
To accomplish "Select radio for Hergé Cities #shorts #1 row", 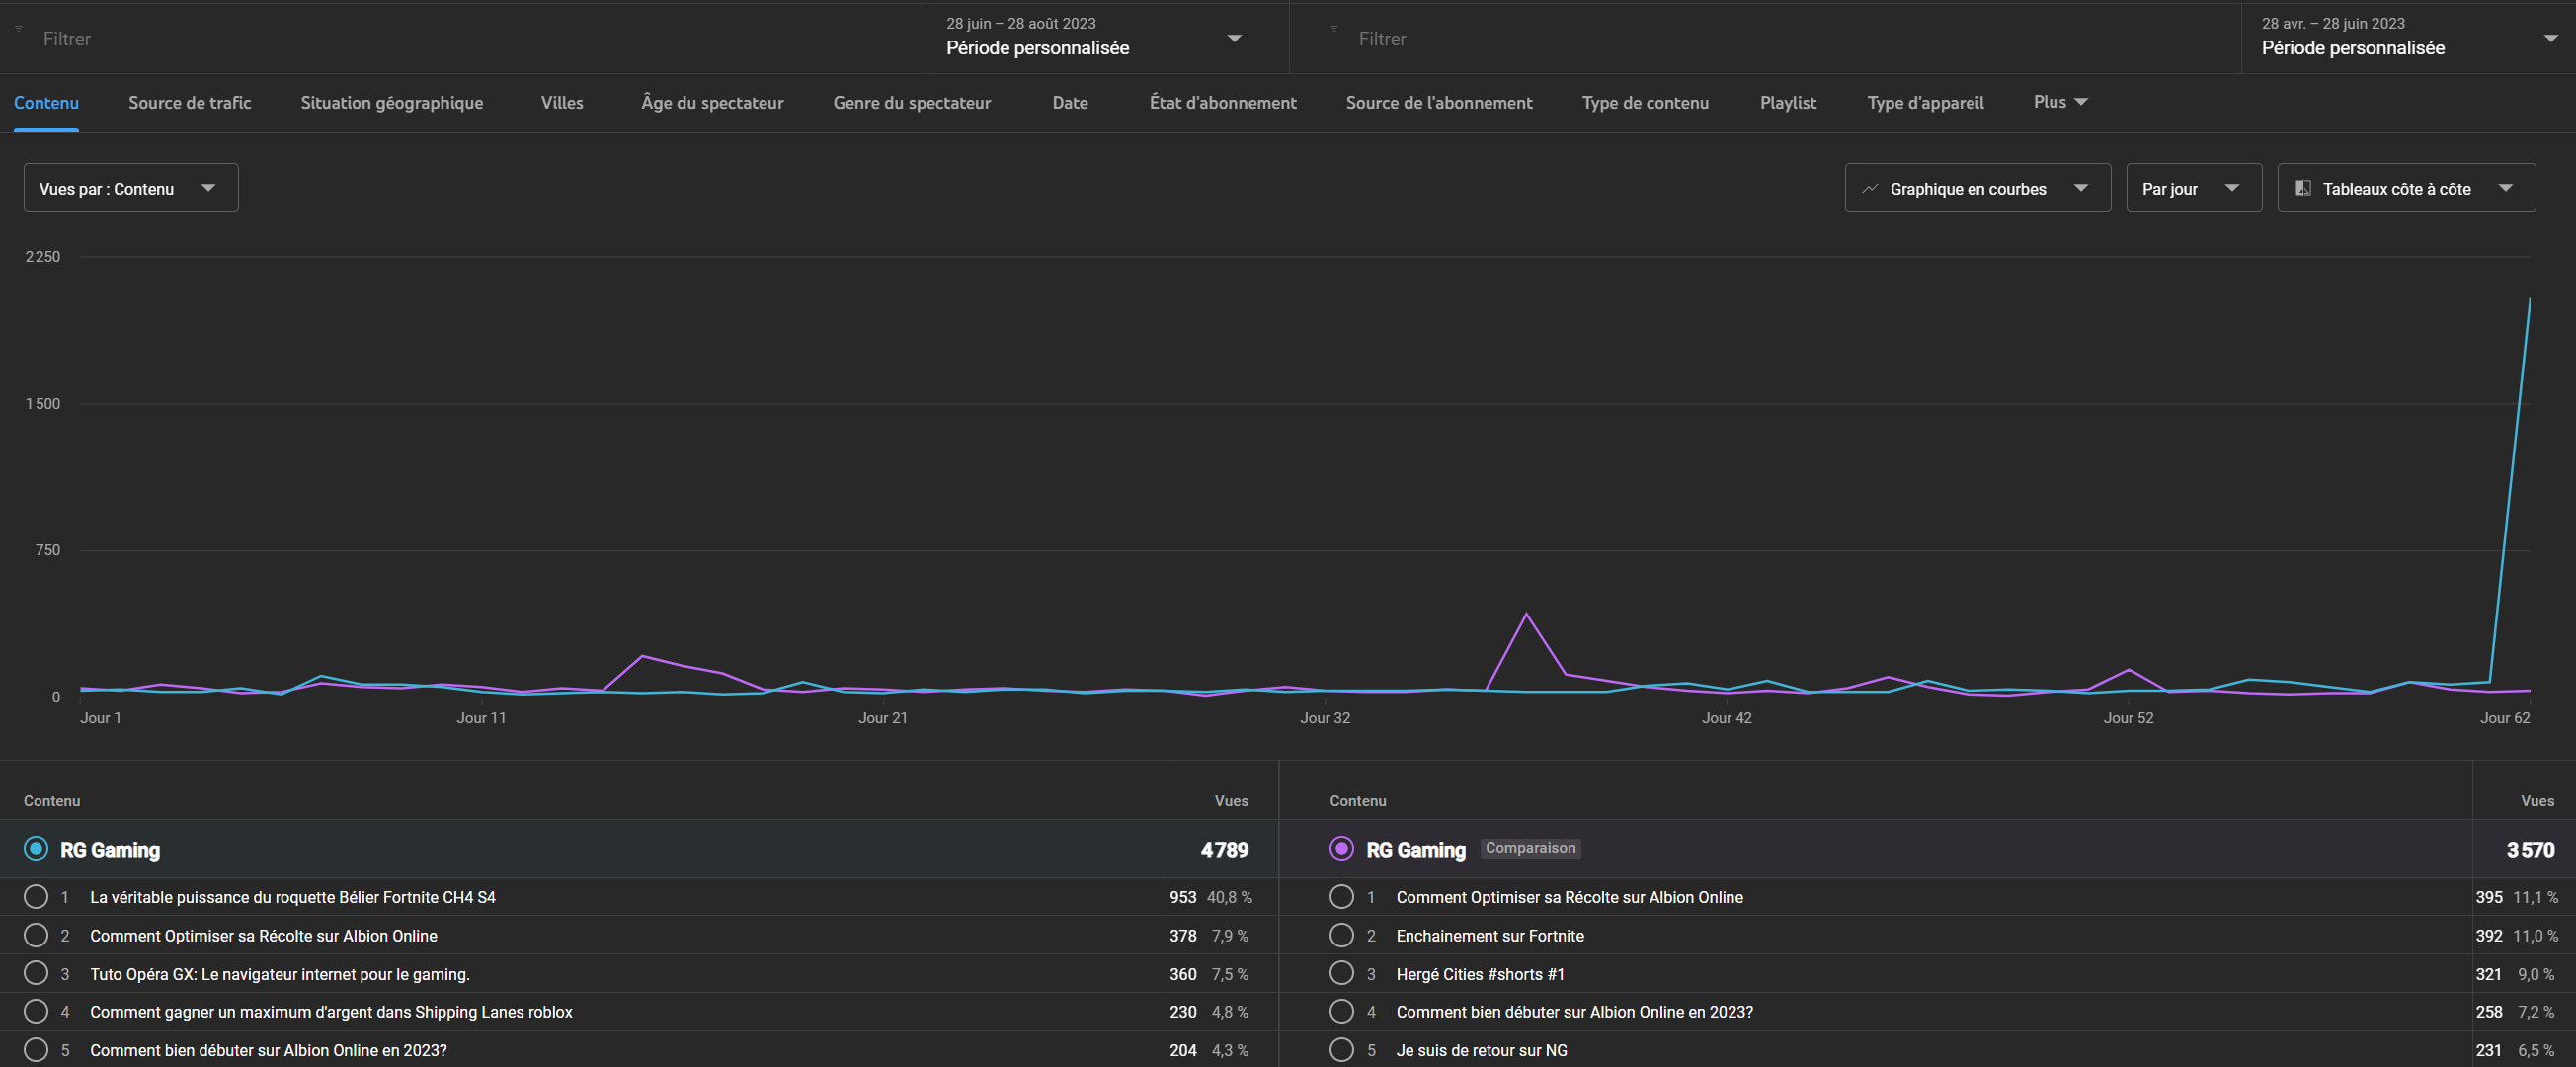I will coord(1341,973).
